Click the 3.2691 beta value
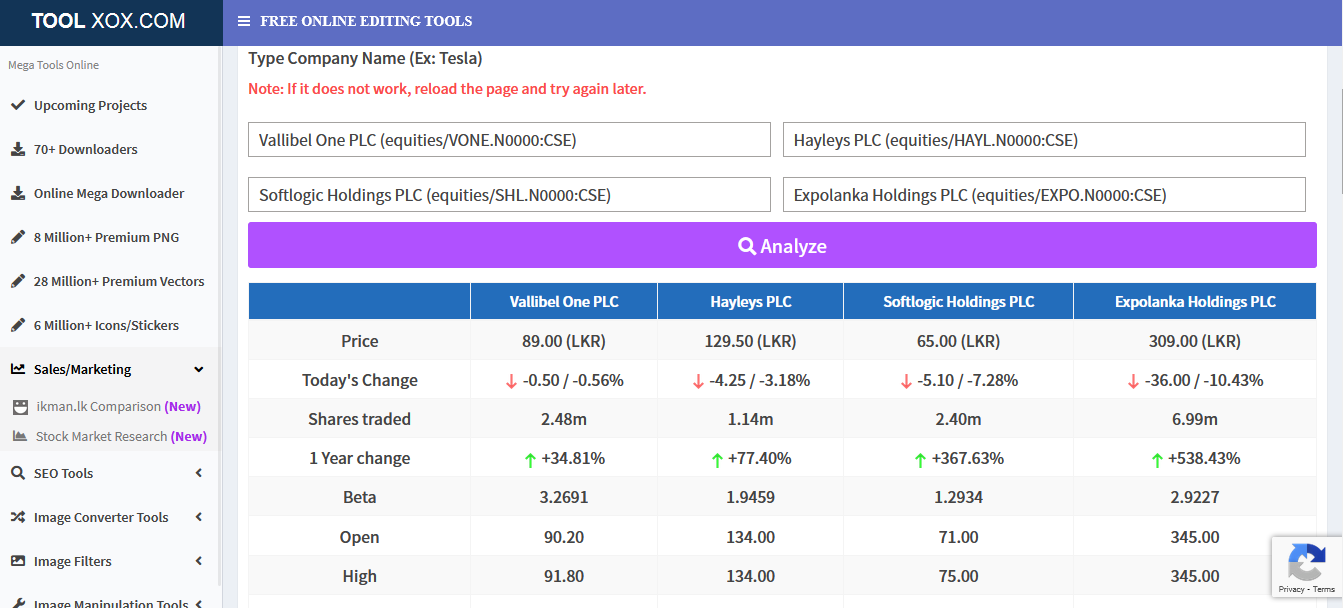 tap(564, 497)
